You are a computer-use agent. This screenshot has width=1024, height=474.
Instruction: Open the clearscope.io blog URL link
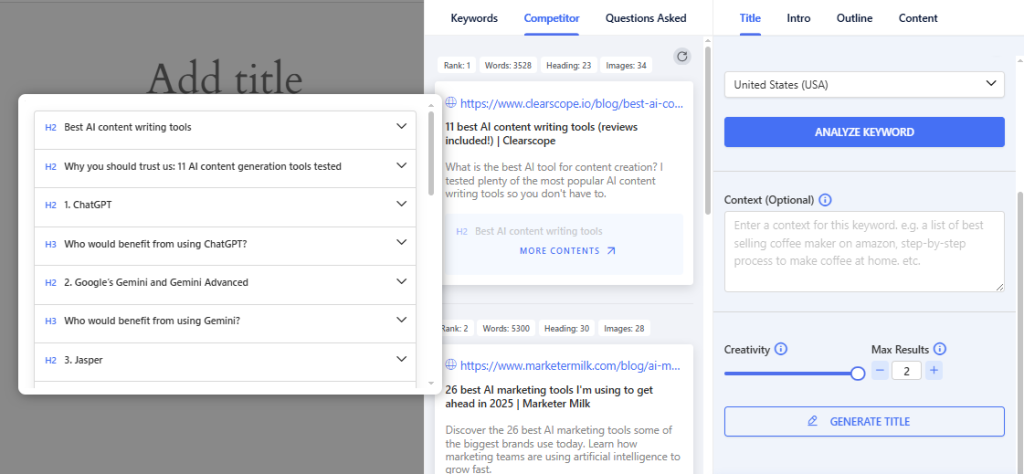pyautogui.click(x=571, y=103)
